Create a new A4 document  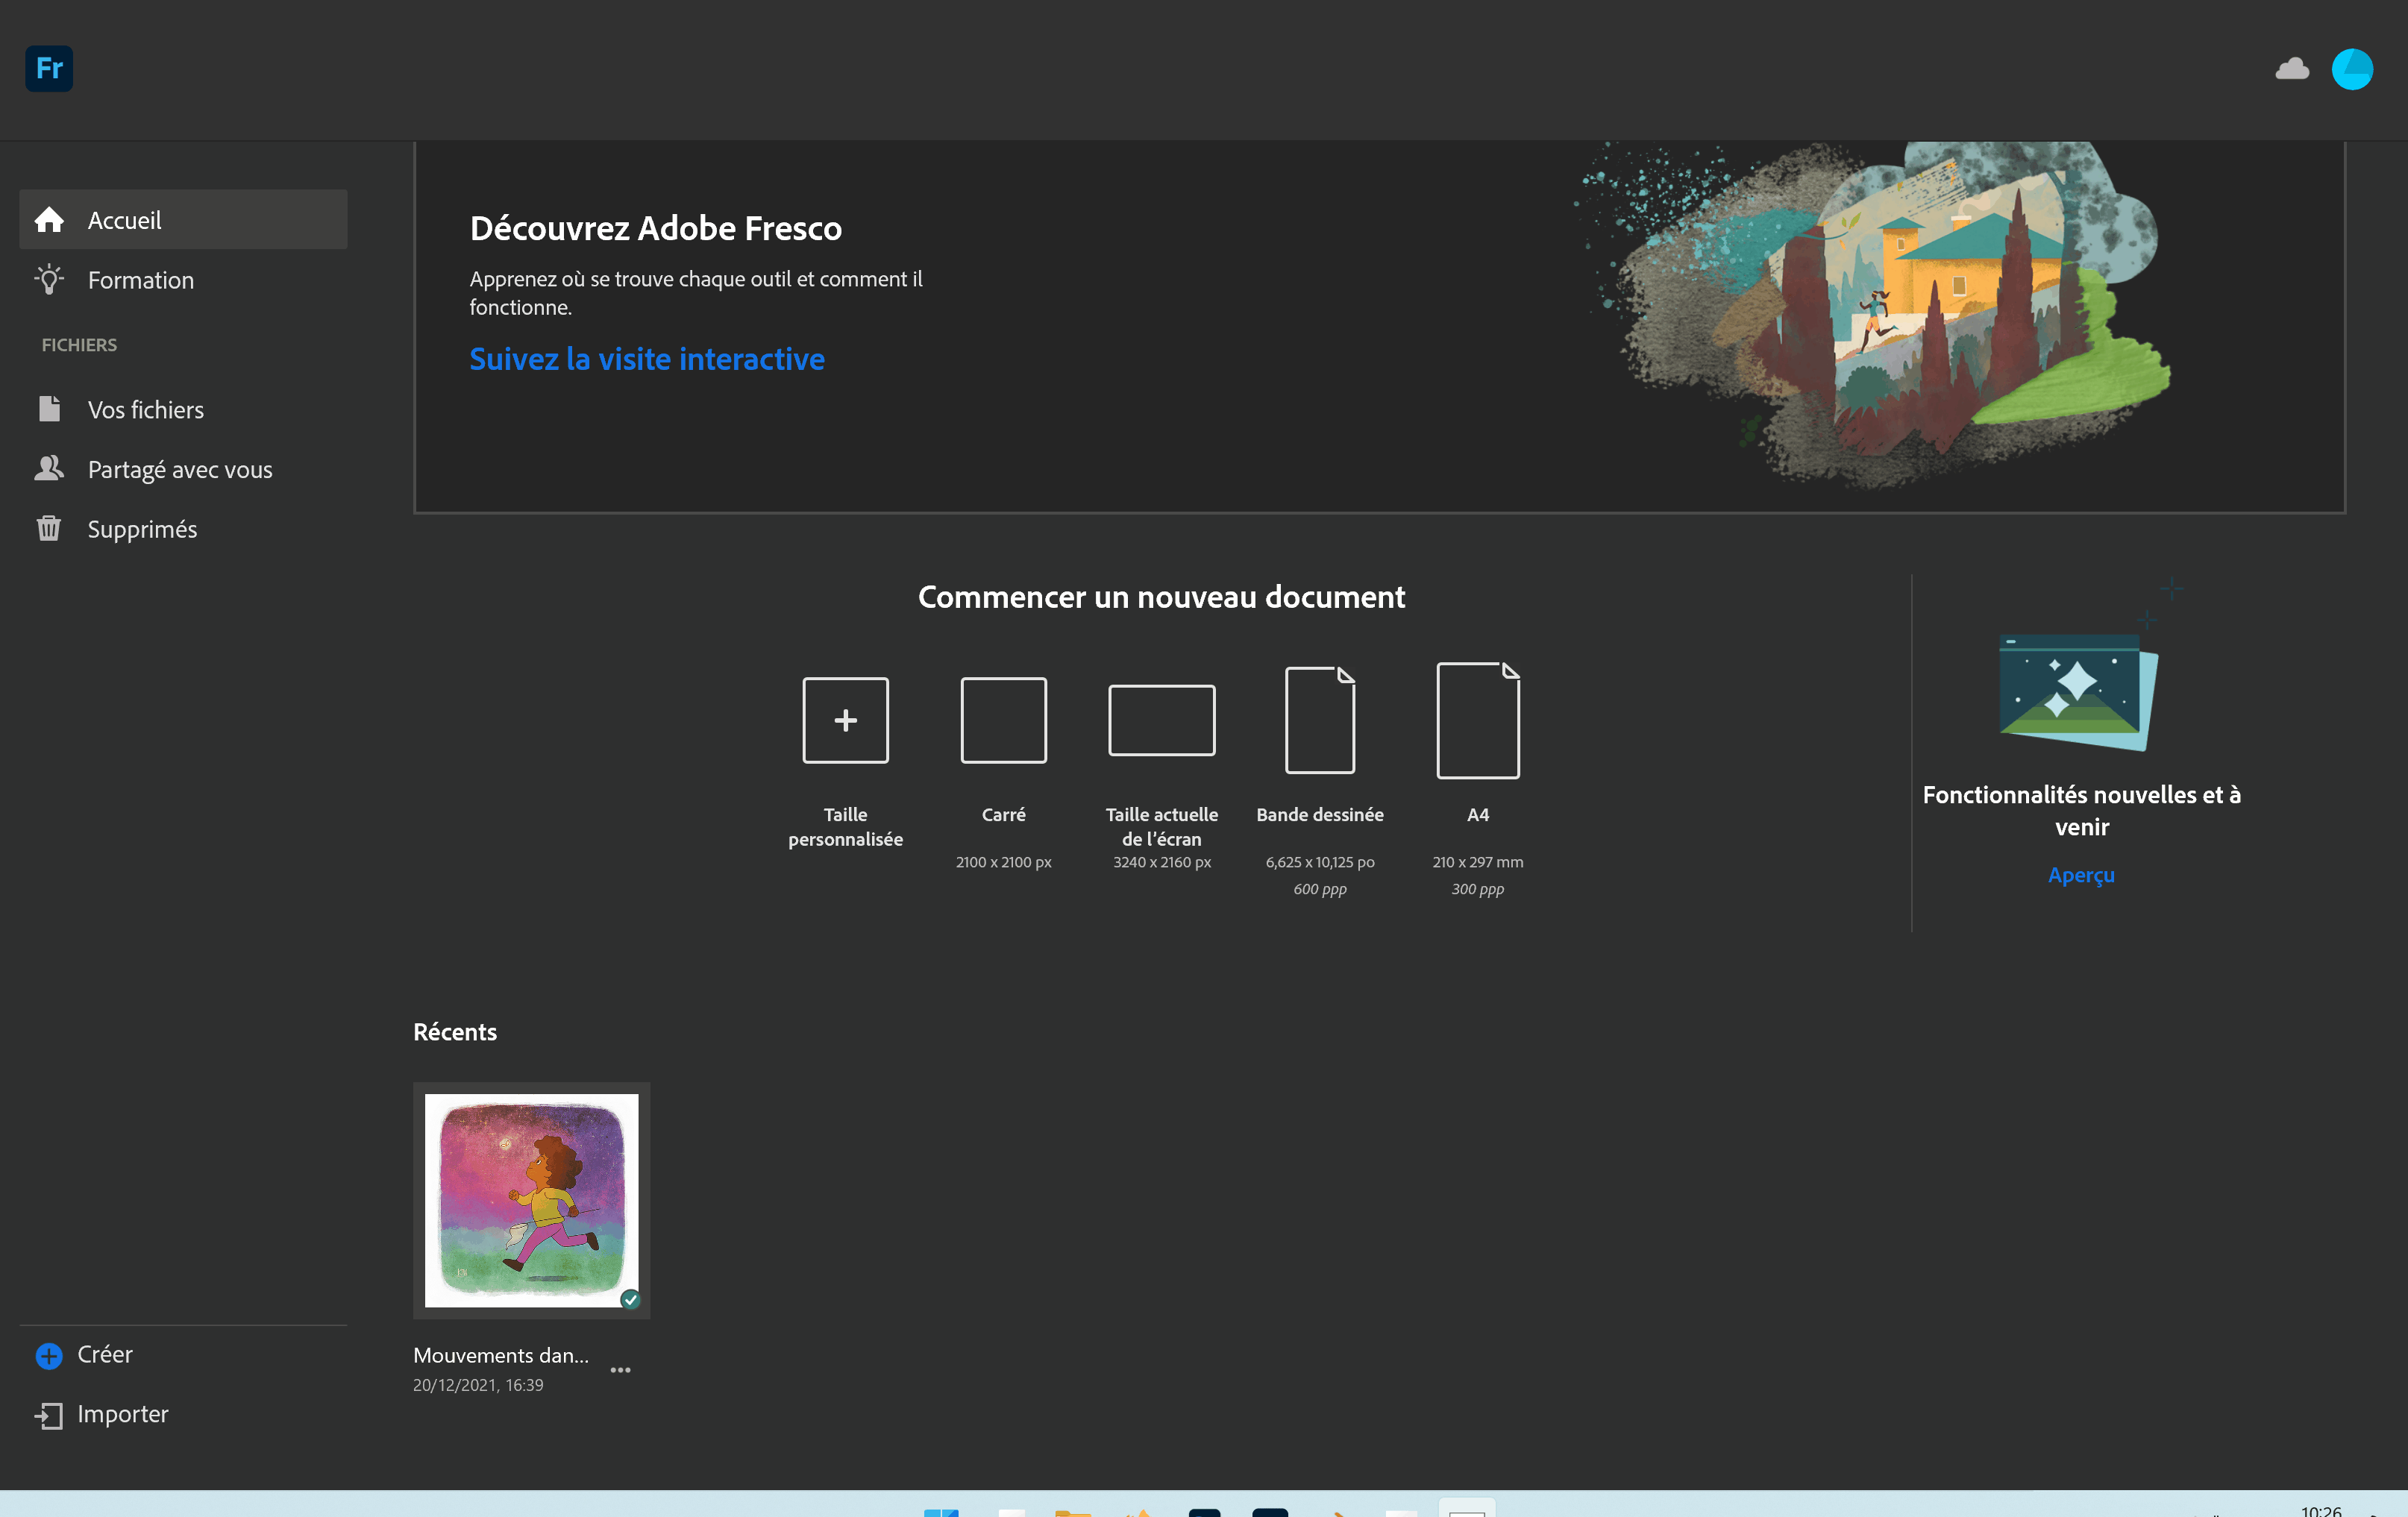tap(1477, 720)
